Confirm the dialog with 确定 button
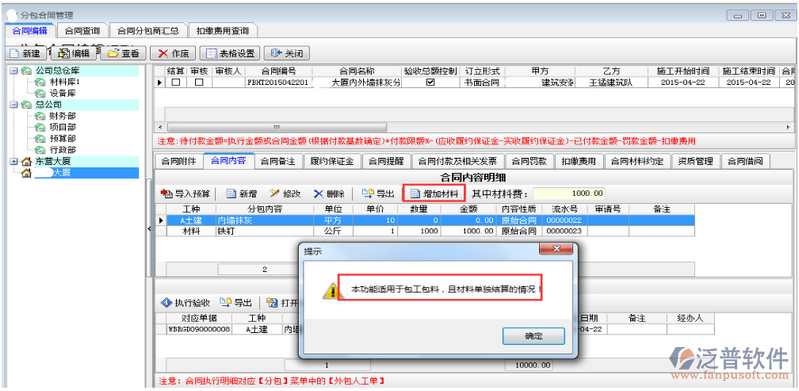 533,336
